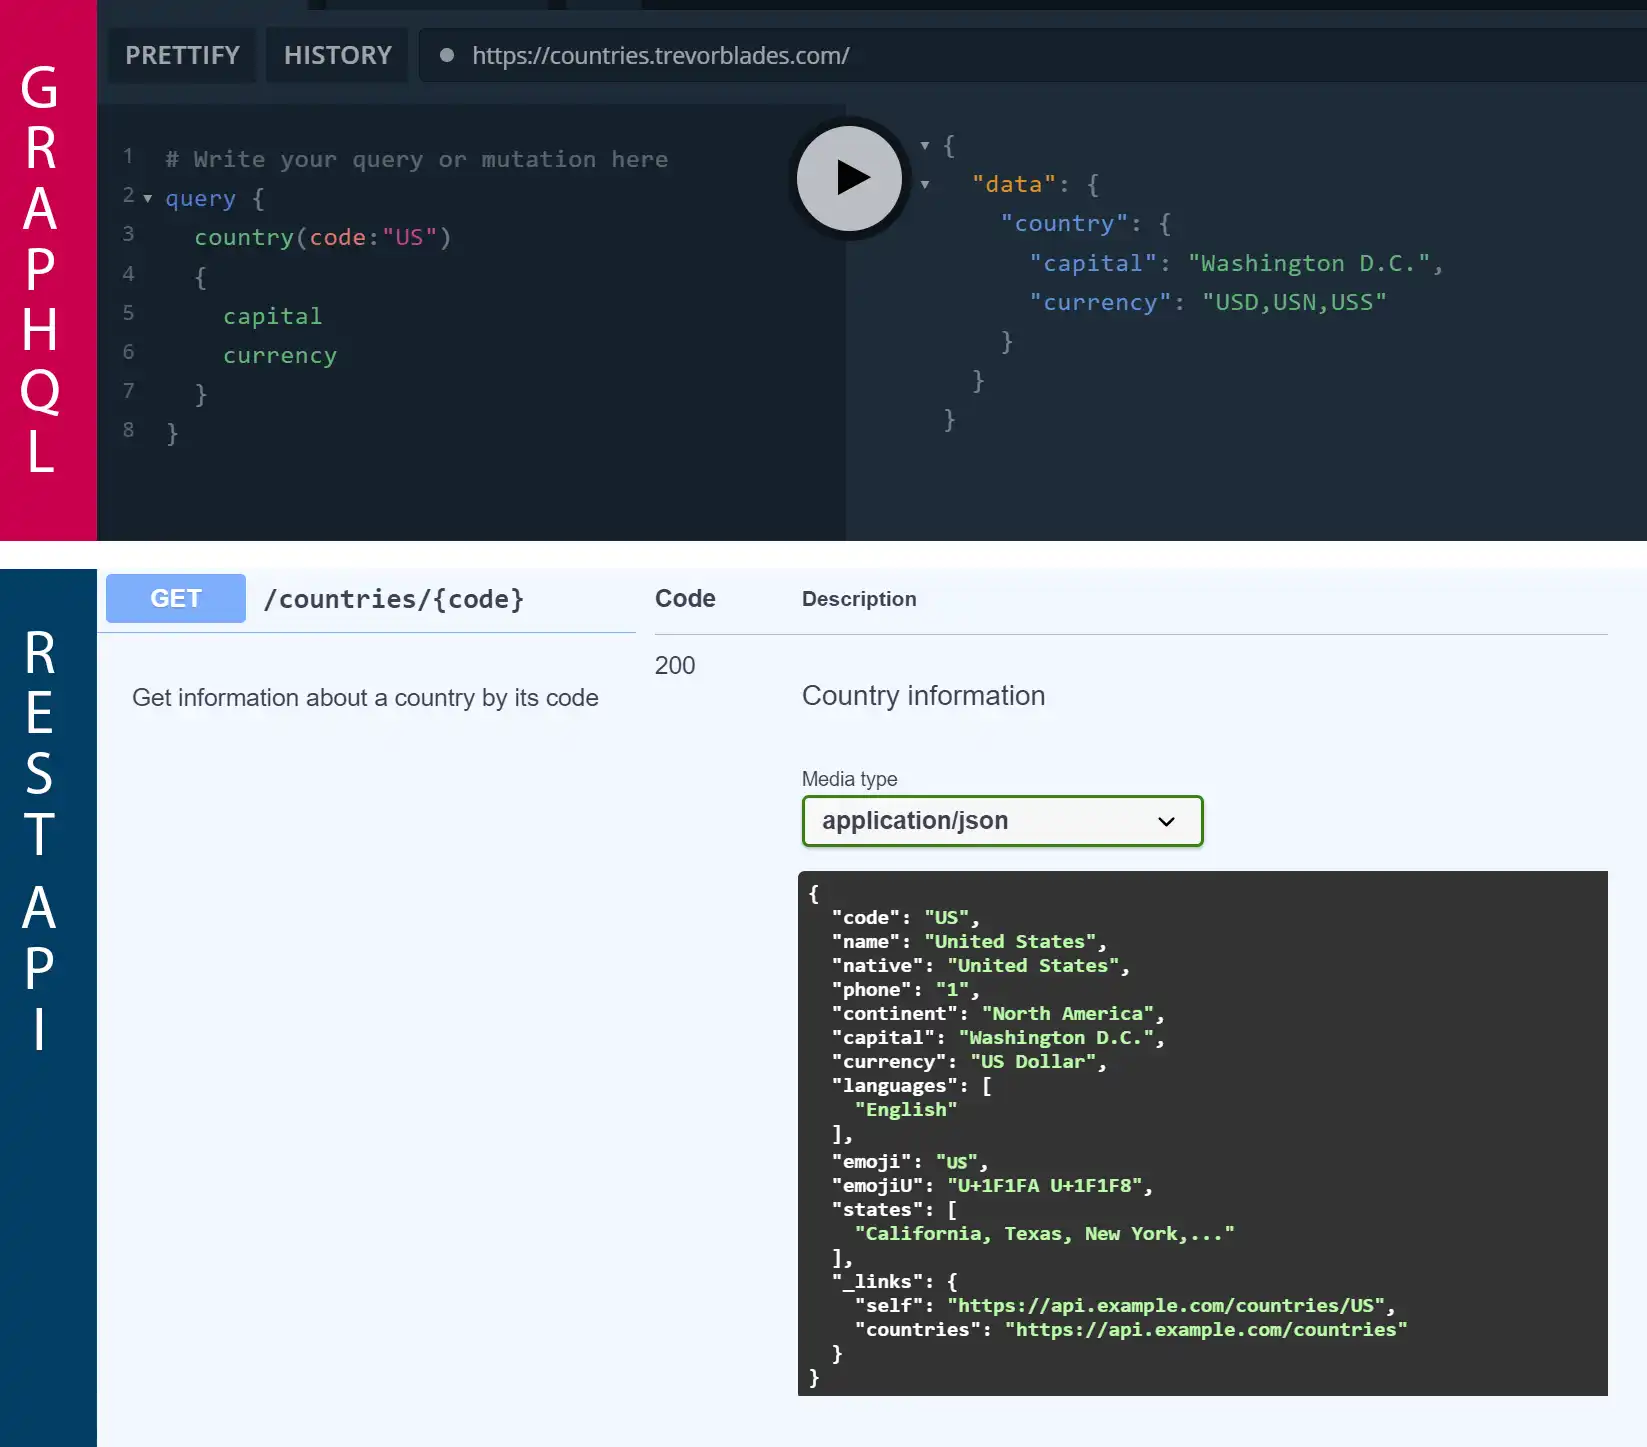The image size is (1647, 1447).
Task: Click the PRETTIFY button
Action: pyautogui.click(x=182, y=55)
